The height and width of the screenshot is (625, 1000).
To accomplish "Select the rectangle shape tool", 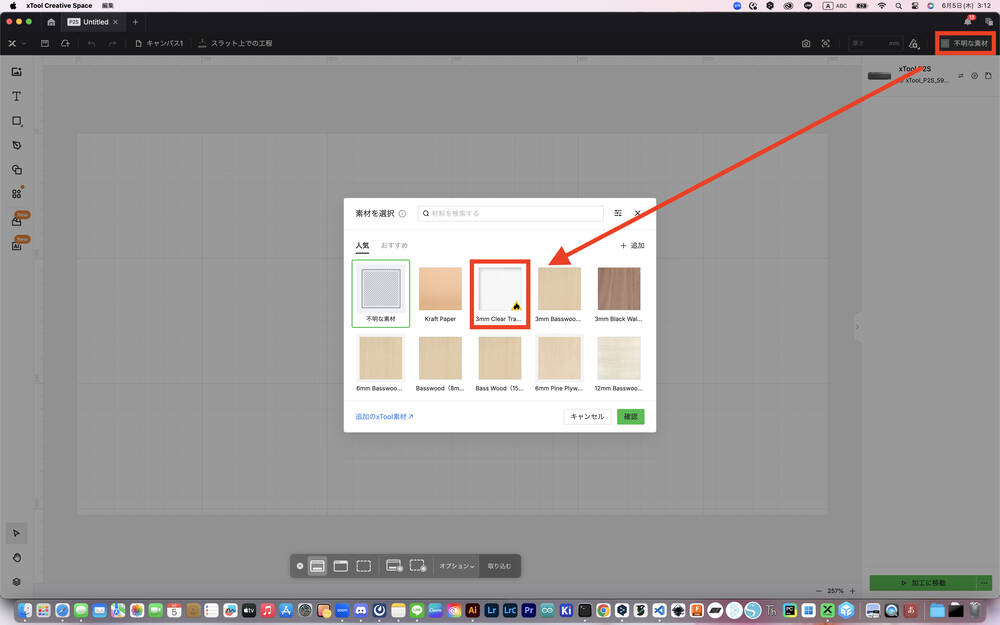I will point(17,121).
